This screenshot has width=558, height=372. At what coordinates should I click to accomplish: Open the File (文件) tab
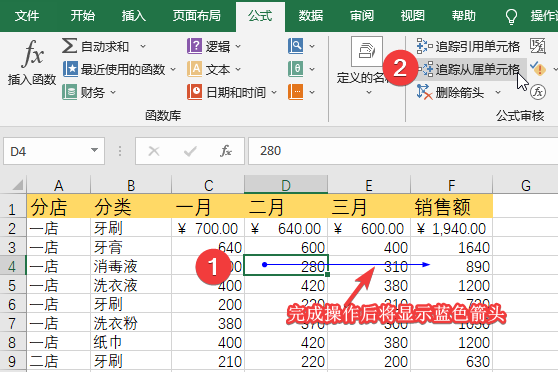[27, 16]
